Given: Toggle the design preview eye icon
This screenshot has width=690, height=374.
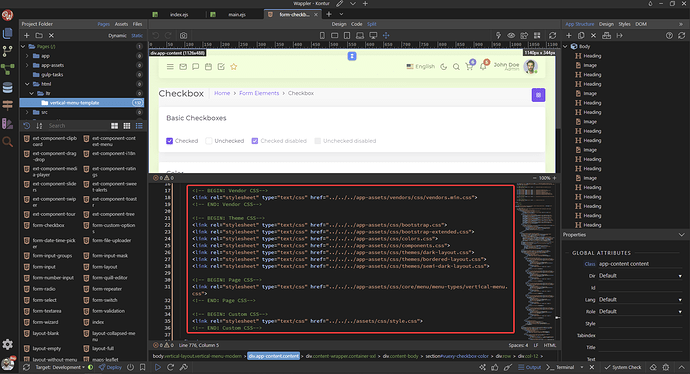Looking at the screenshot, I should click(511, 35).
